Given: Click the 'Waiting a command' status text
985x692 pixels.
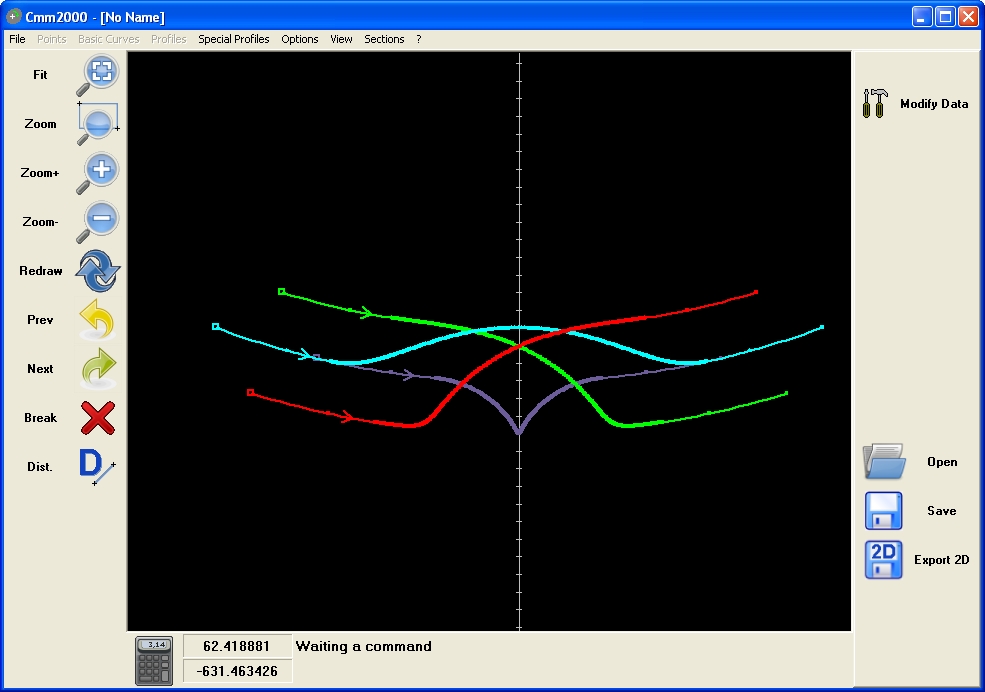Looking at the screenshot, I should tap(364, 646).
